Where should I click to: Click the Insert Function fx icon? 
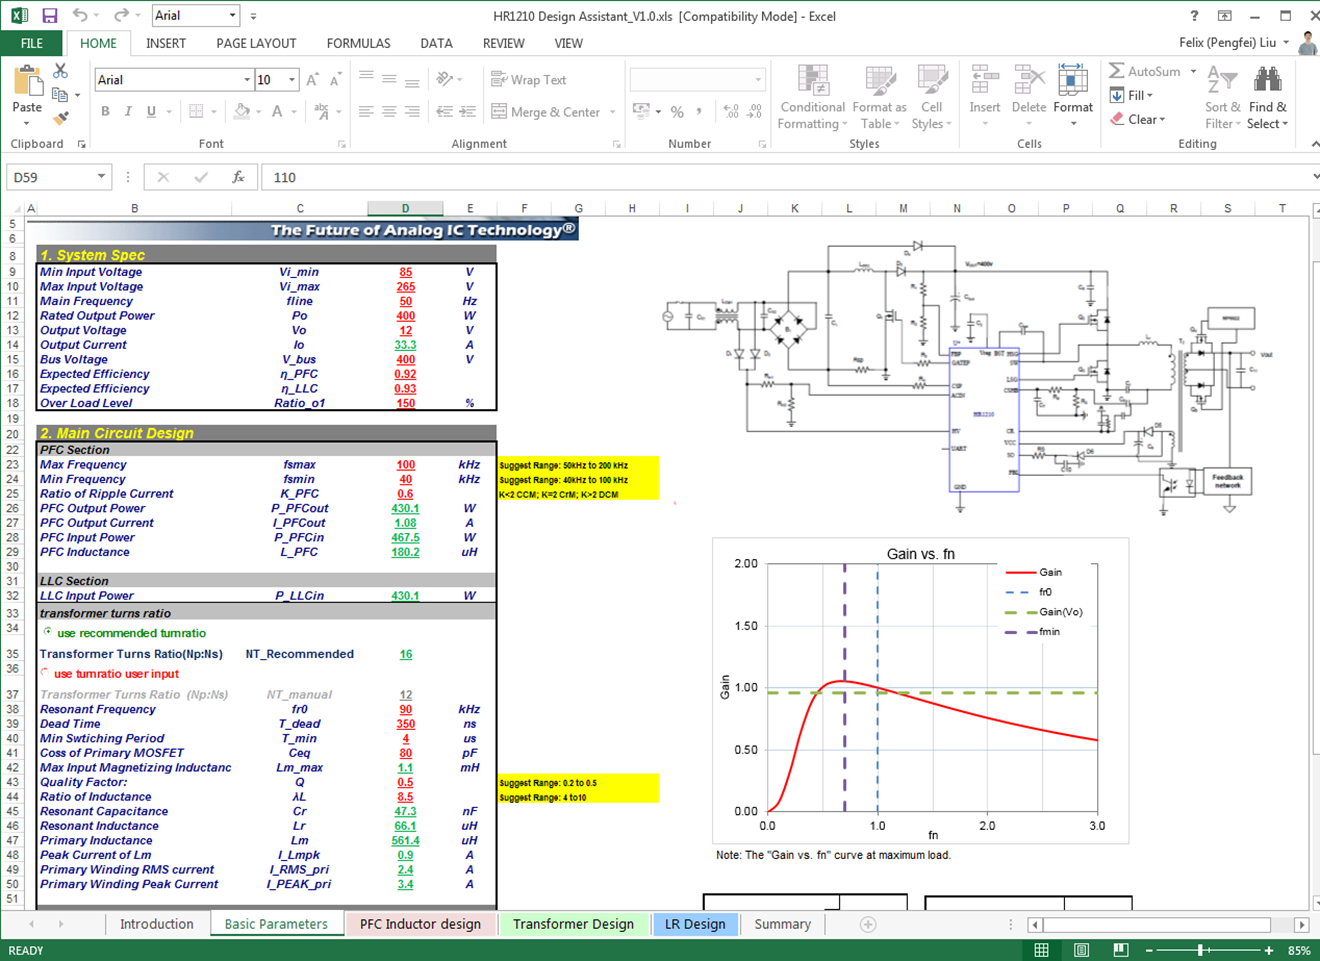point(238,177)
